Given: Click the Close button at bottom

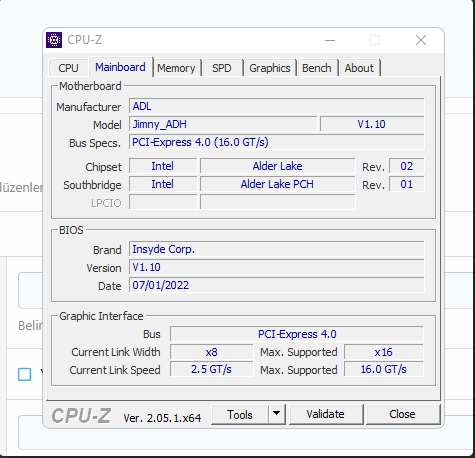Looking at the screenshot, I should click(402, 414).
